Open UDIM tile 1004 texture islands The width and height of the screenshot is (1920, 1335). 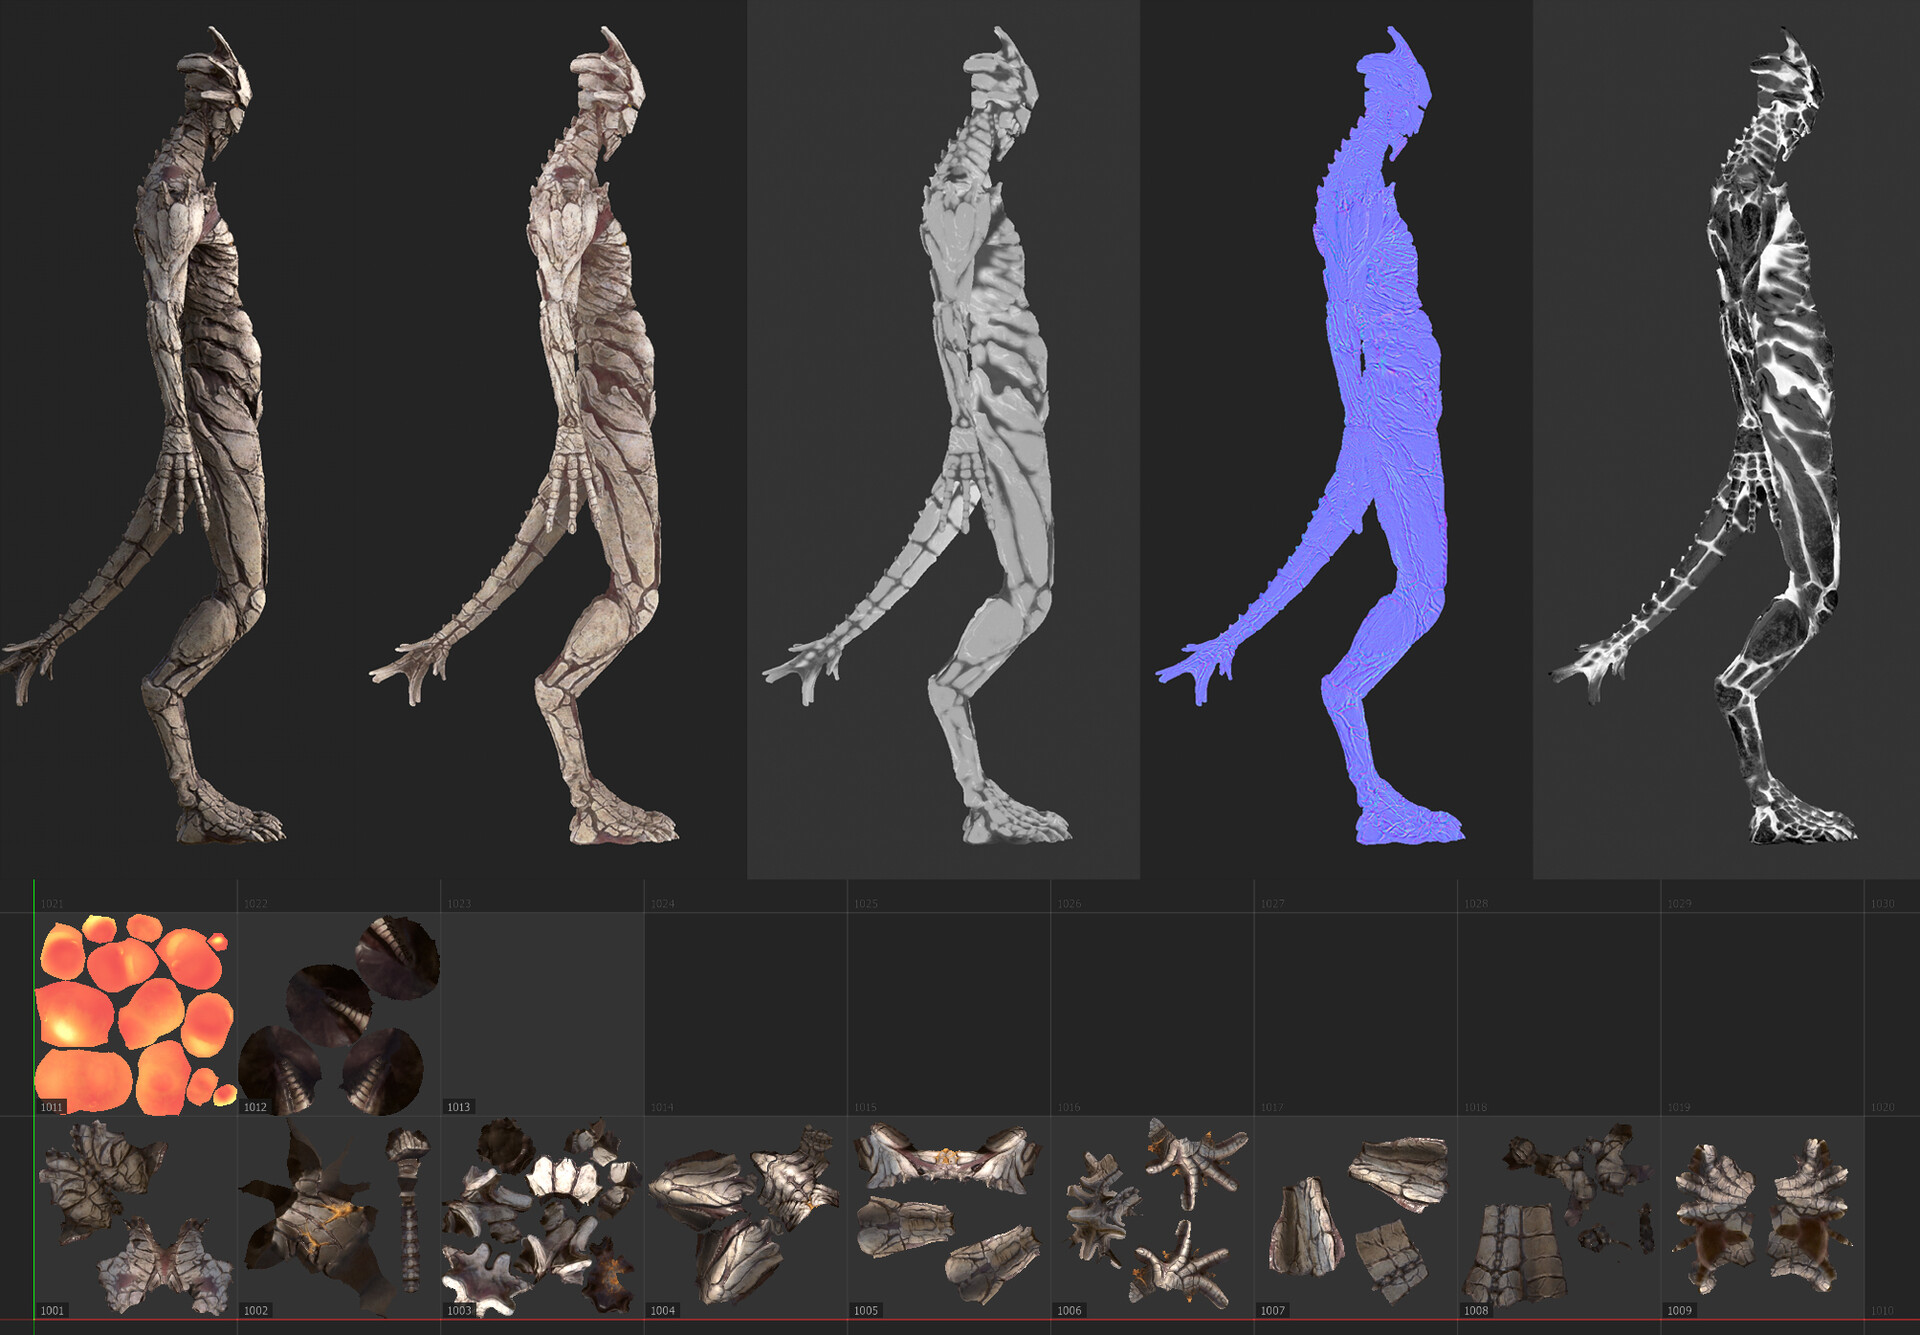click(746, 1217)
